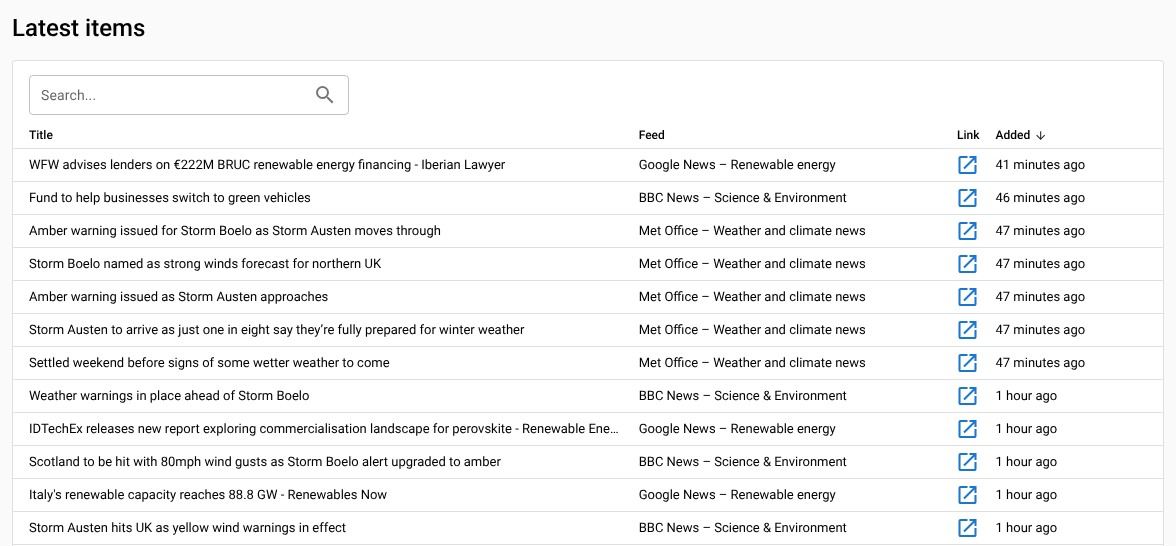Click 46 minutes ago timestamp
Screen dimensions: 1176x546
pos(1040,198)
